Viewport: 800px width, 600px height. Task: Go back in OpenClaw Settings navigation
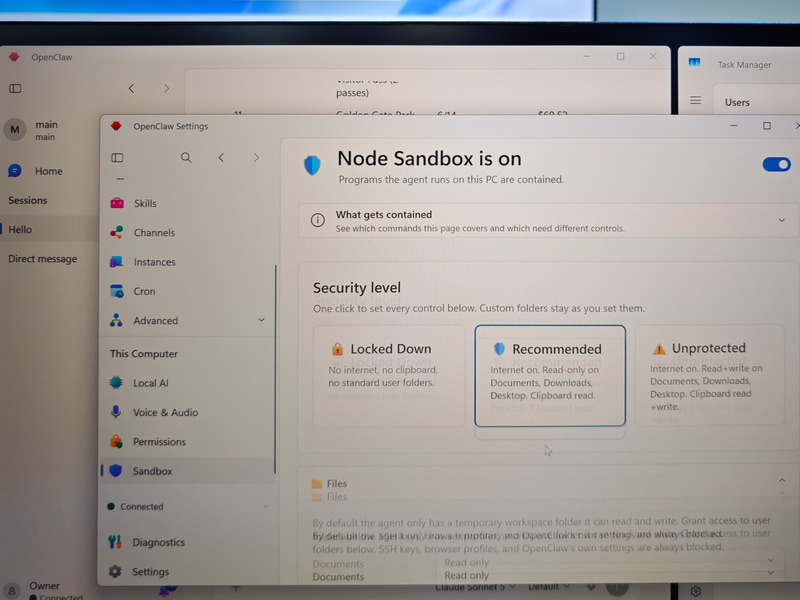[221, 158]
